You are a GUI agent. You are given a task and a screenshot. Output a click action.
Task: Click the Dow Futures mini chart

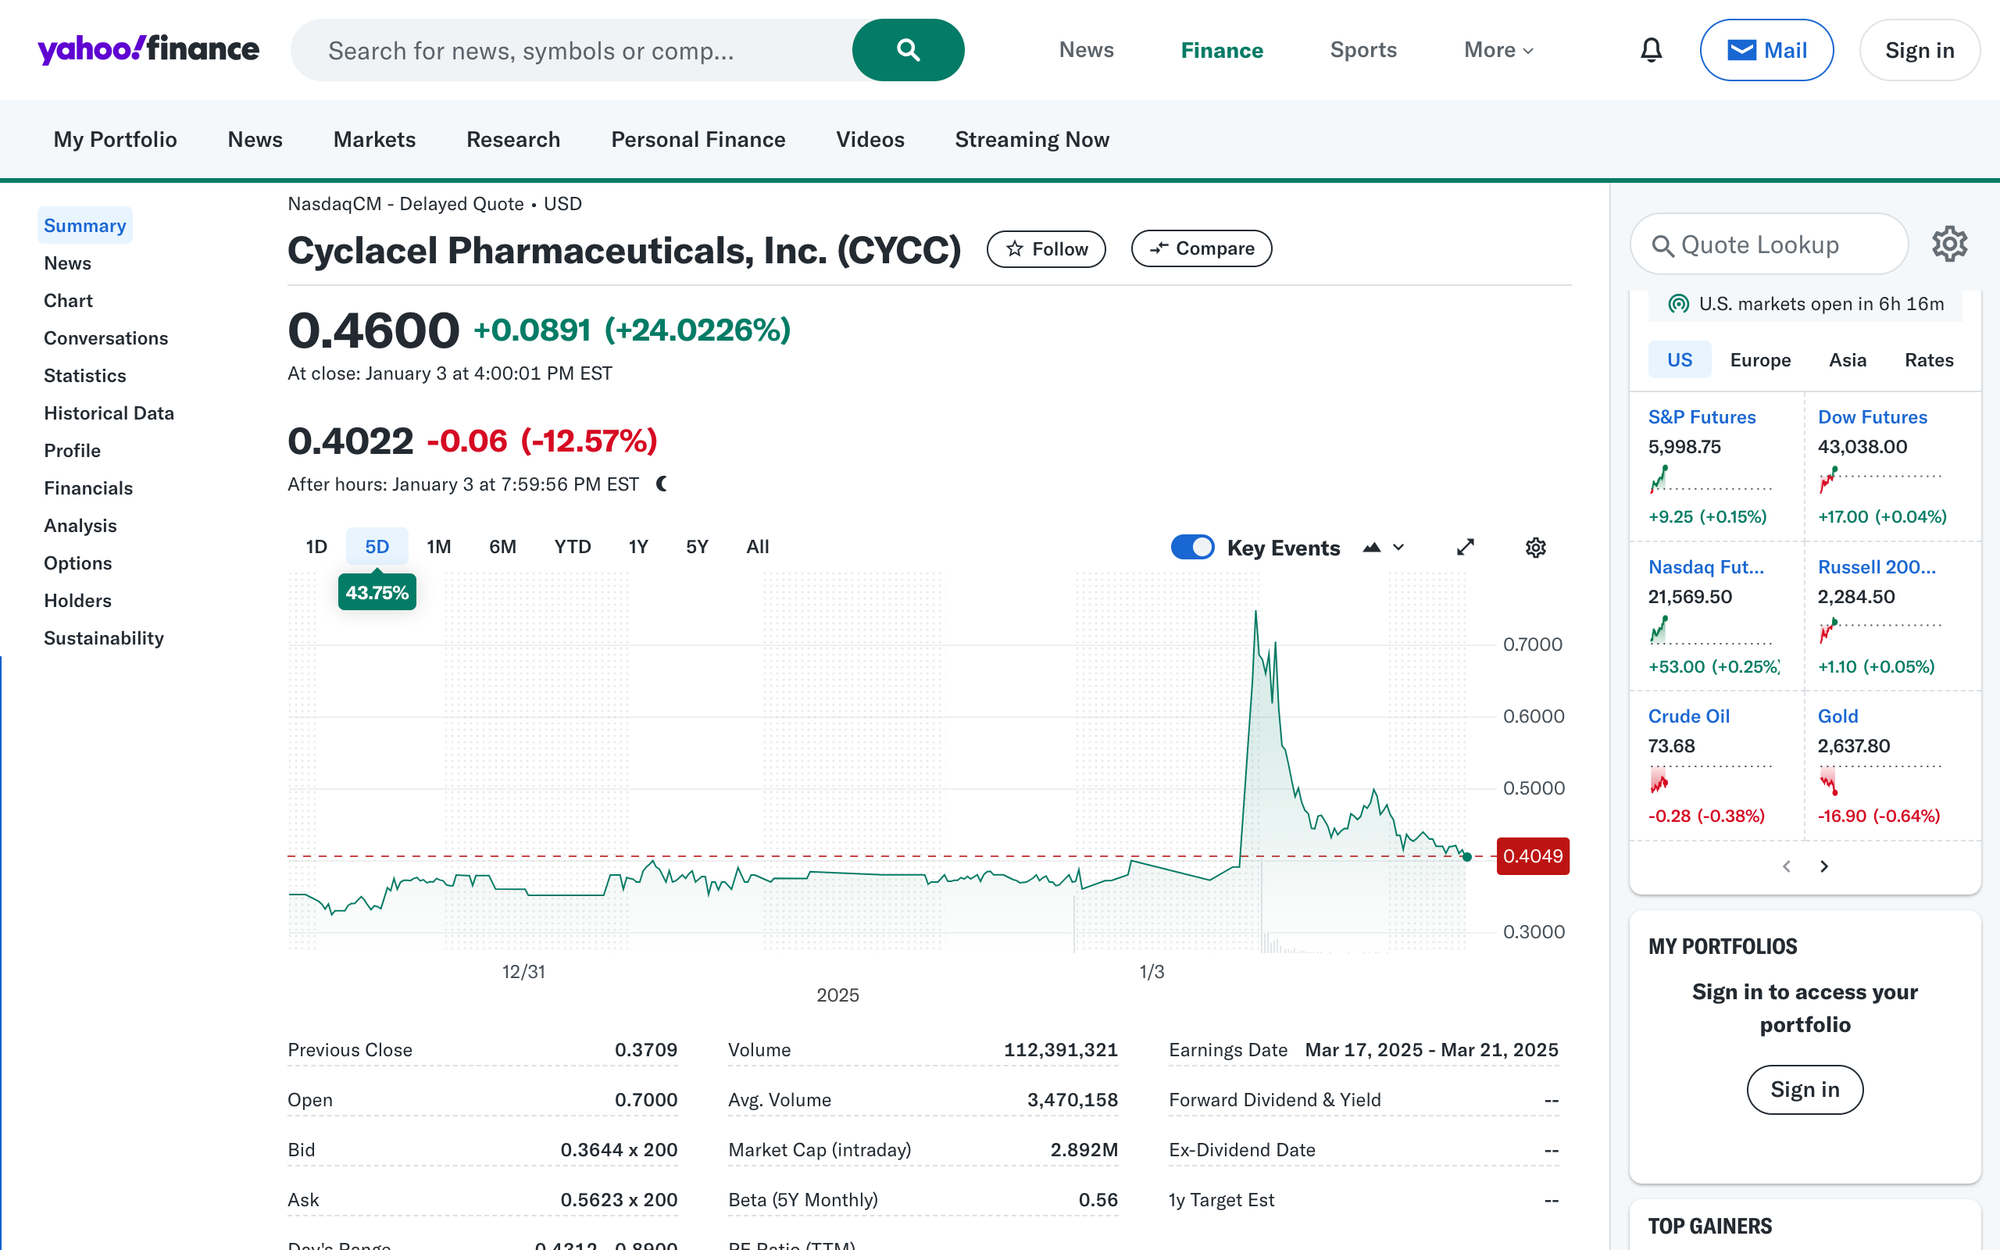click(x=1880, y=479)
